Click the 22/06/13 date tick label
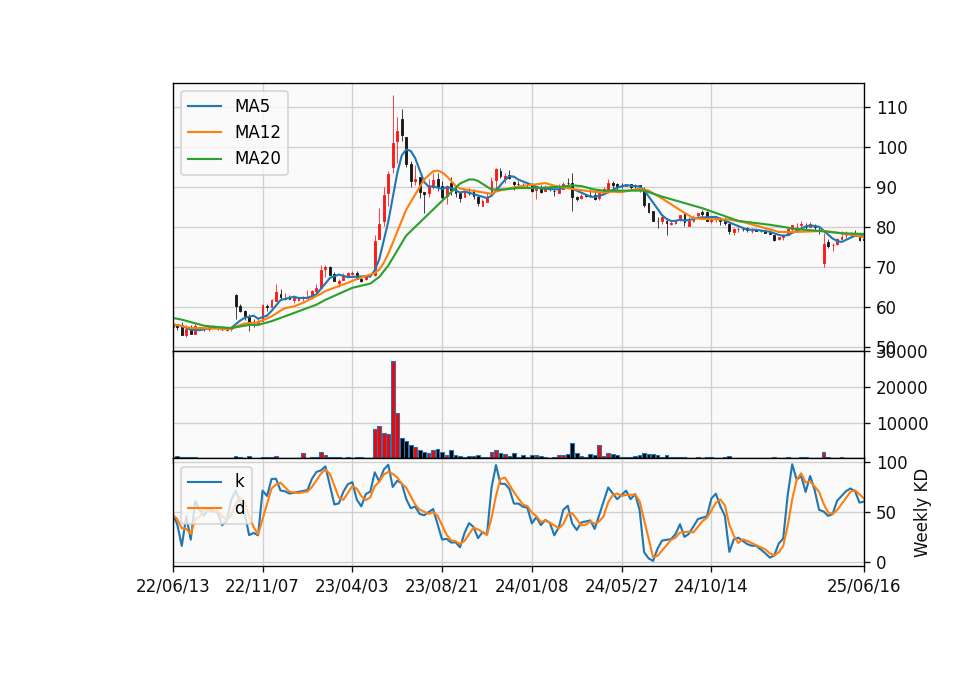960x690 pixels. [173, 587]
